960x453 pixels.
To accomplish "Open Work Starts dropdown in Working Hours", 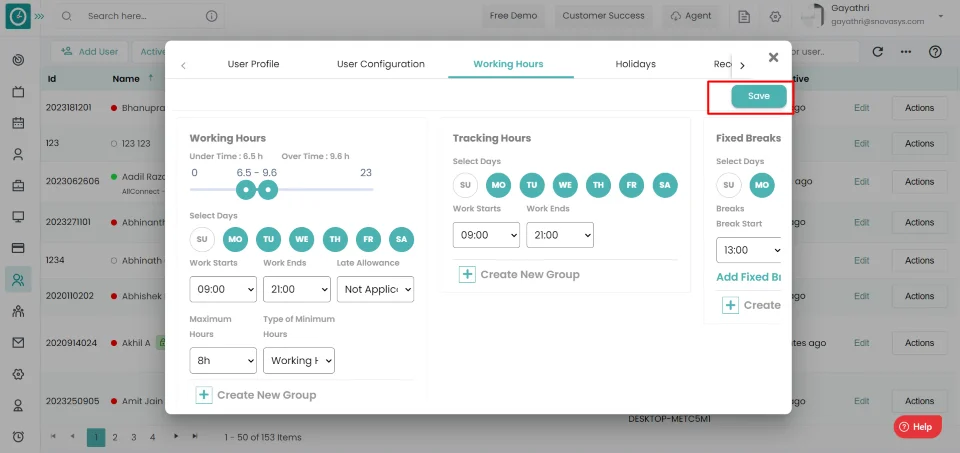I will pos(223,289).
